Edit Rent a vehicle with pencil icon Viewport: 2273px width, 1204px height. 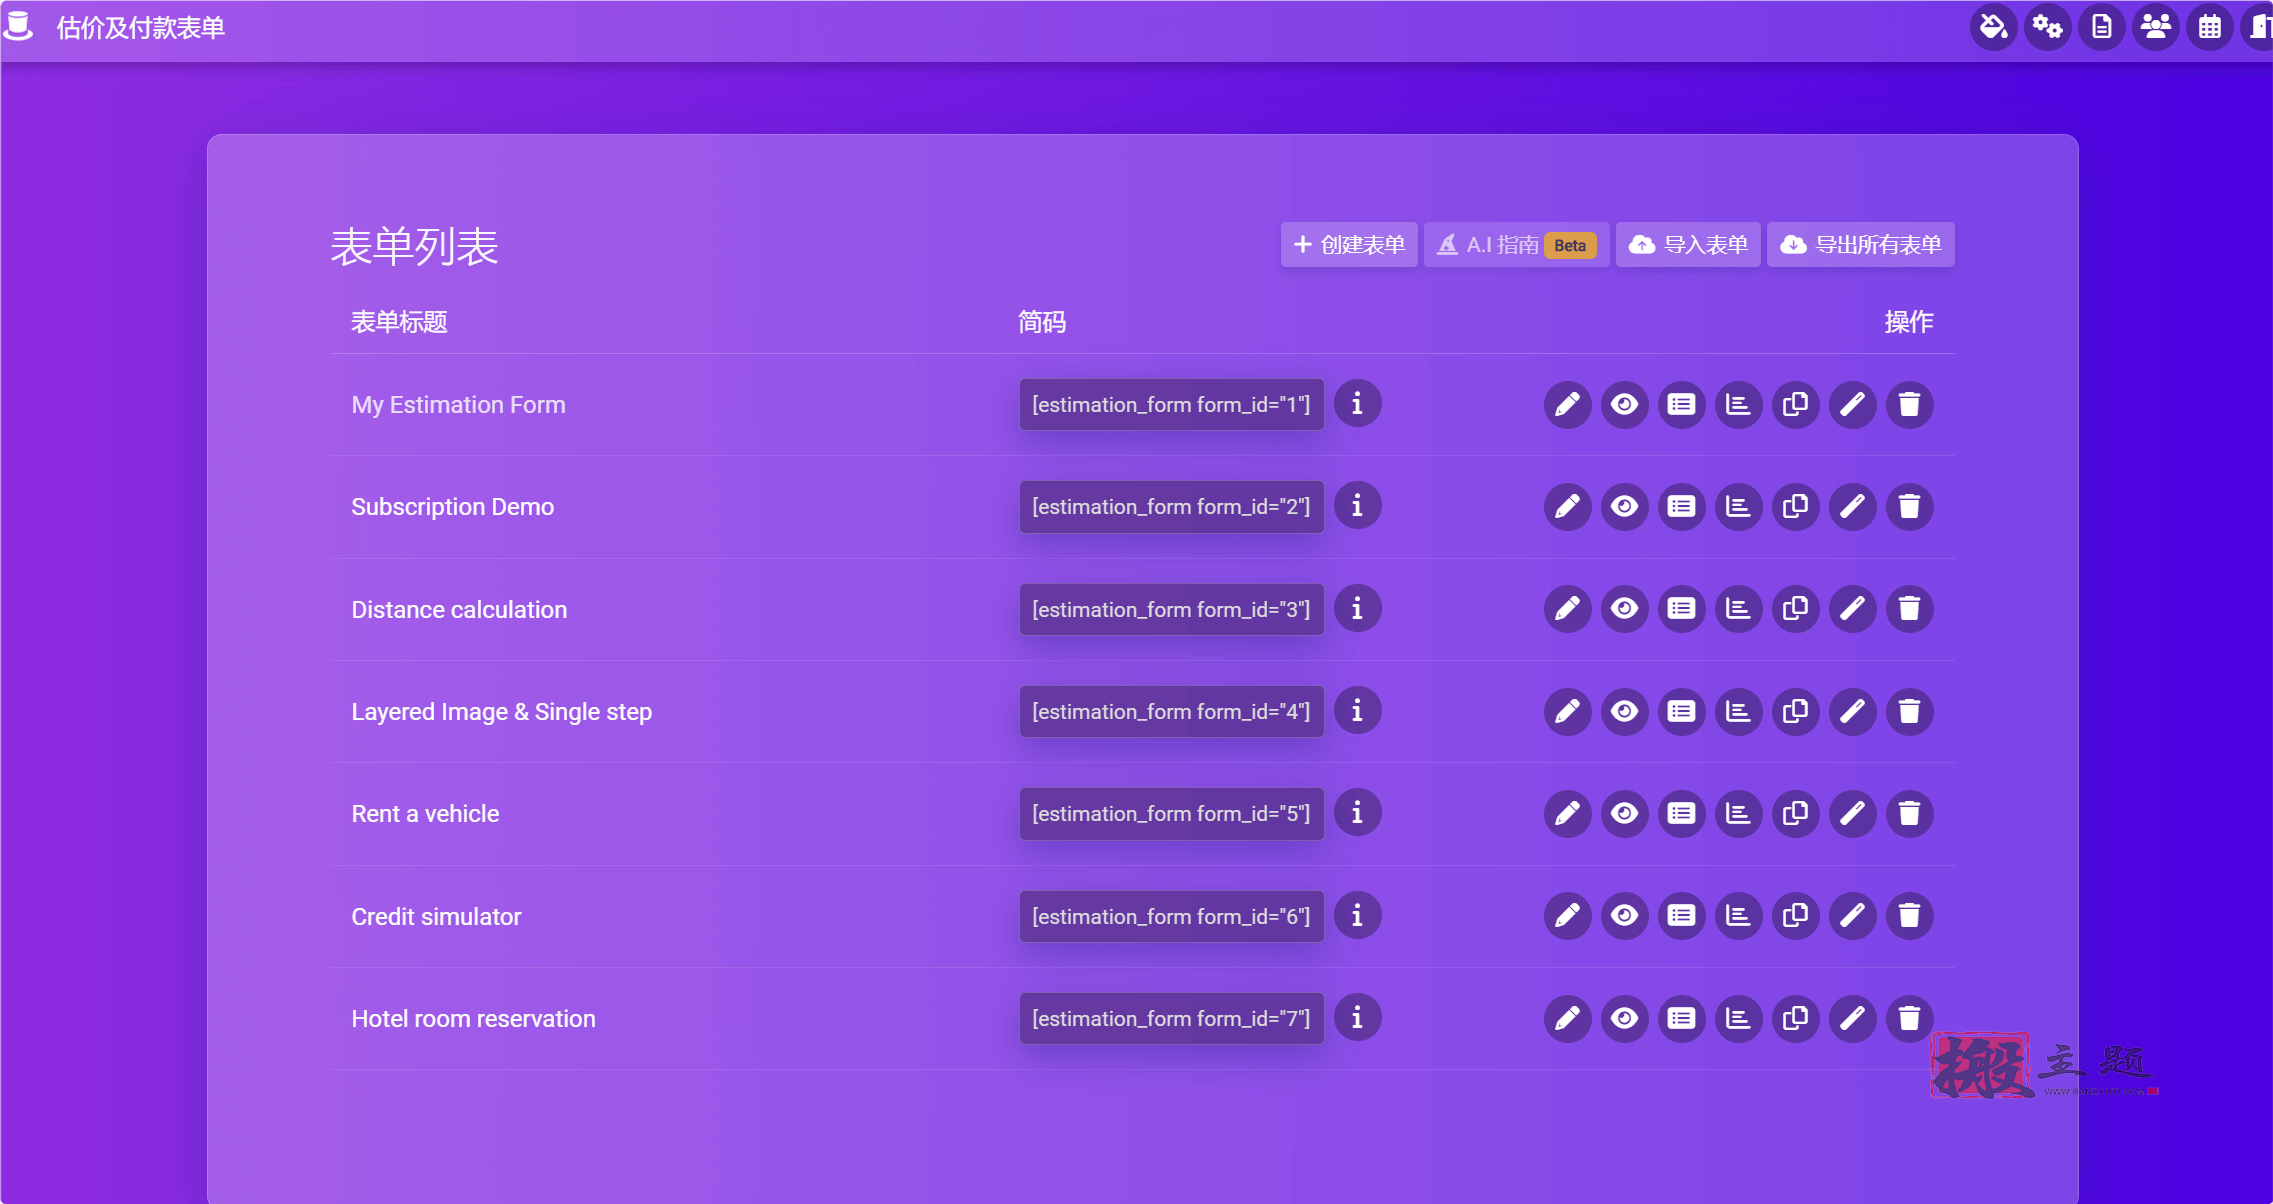click(x=1567, y=814)
